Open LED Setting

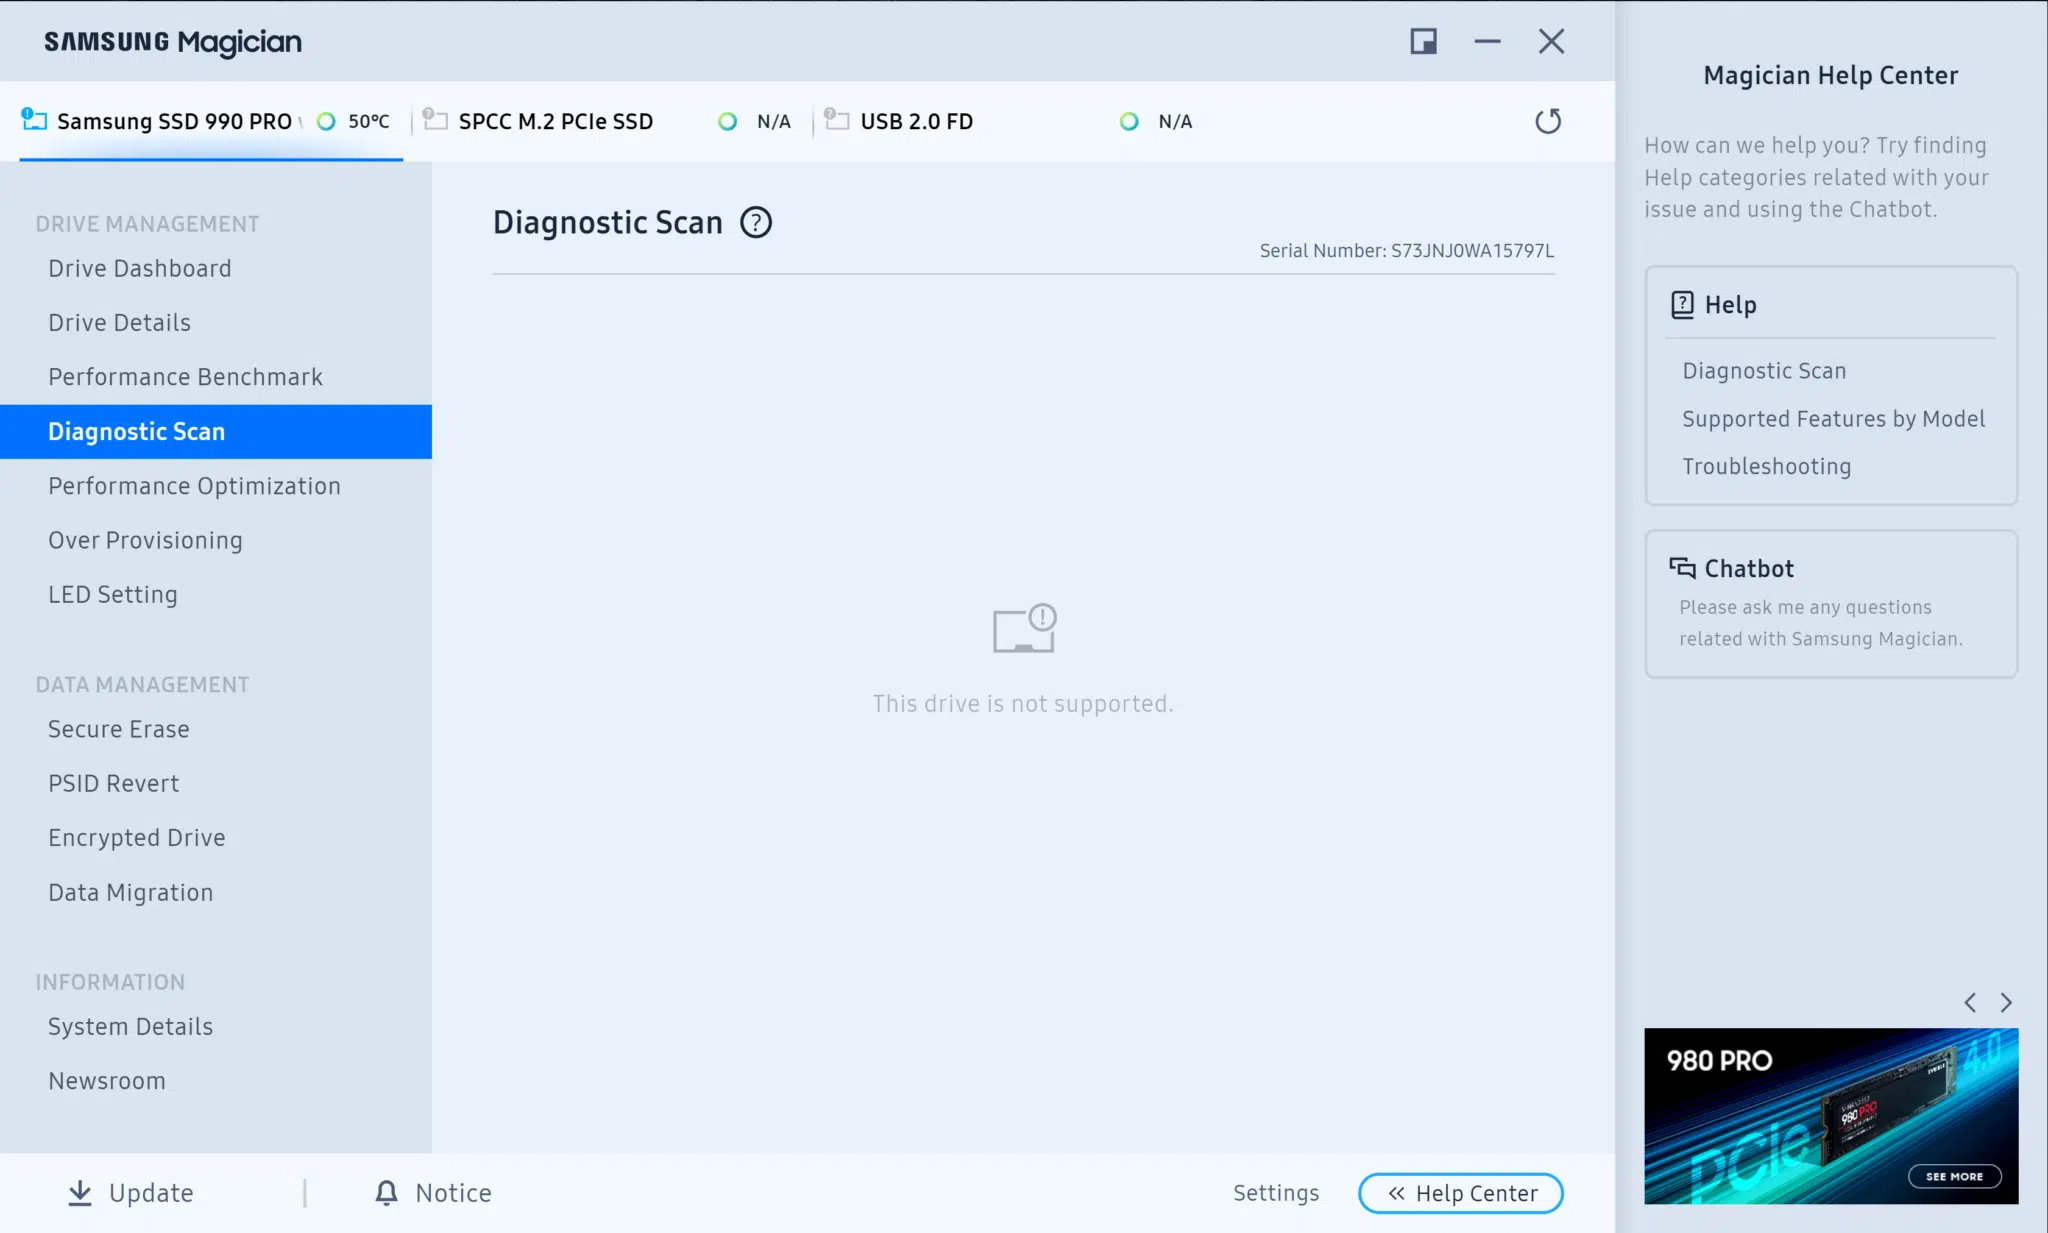coord(216,594)
